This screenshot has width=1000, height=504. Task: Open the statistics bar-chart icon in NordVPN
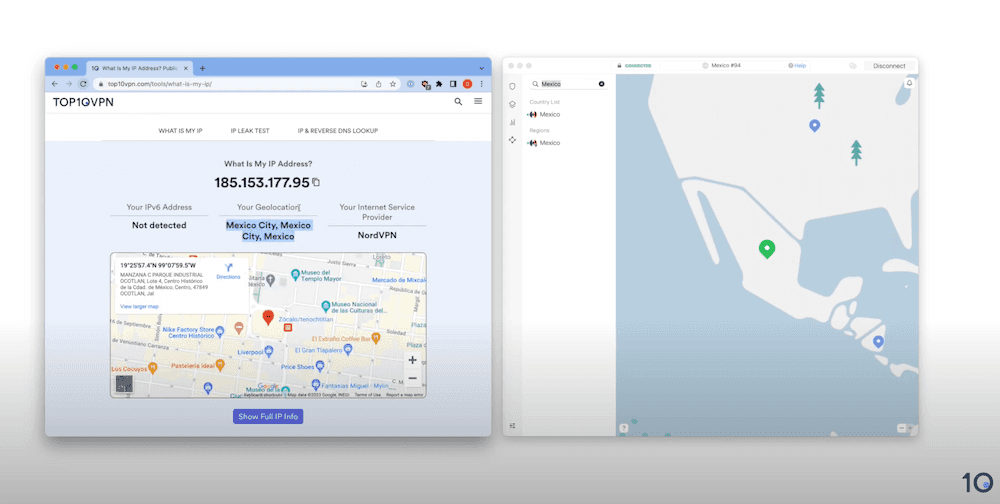point(512,122)
